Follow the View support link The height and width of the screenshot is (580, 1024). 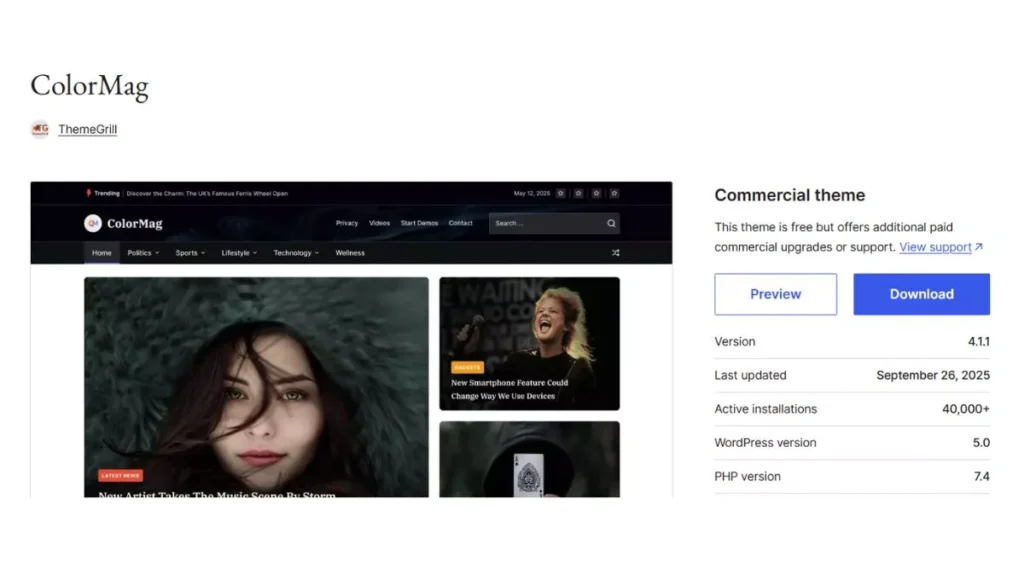tap(935, 247)
